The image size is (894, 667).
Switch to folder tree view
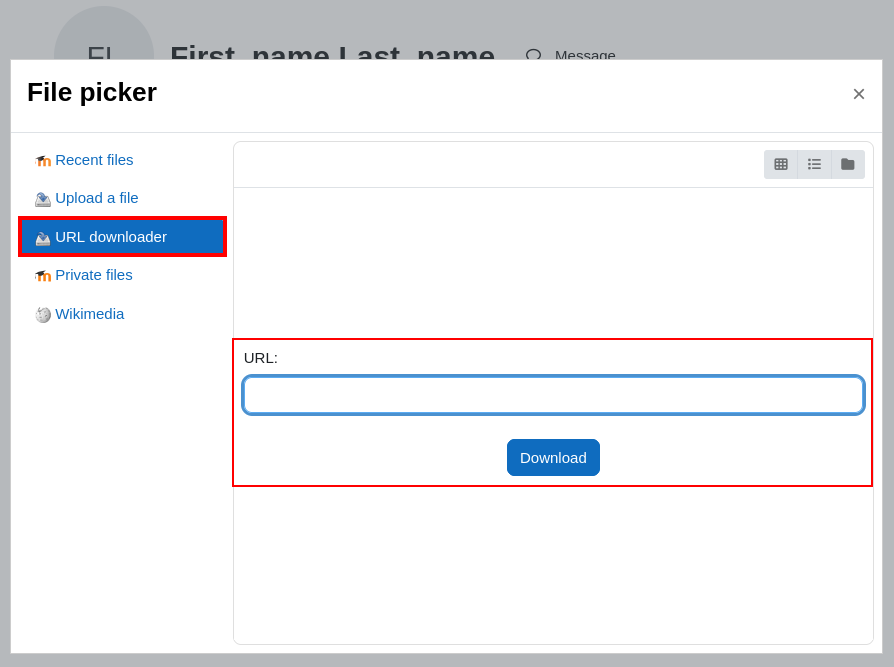(848, 164)
